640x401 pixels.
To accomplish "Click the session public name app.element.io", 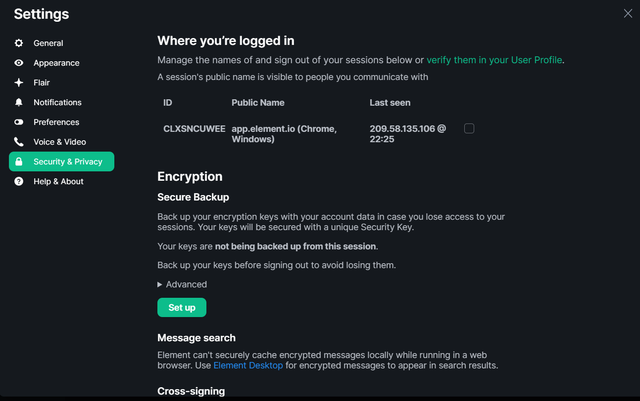I will [x=284, y=134].
